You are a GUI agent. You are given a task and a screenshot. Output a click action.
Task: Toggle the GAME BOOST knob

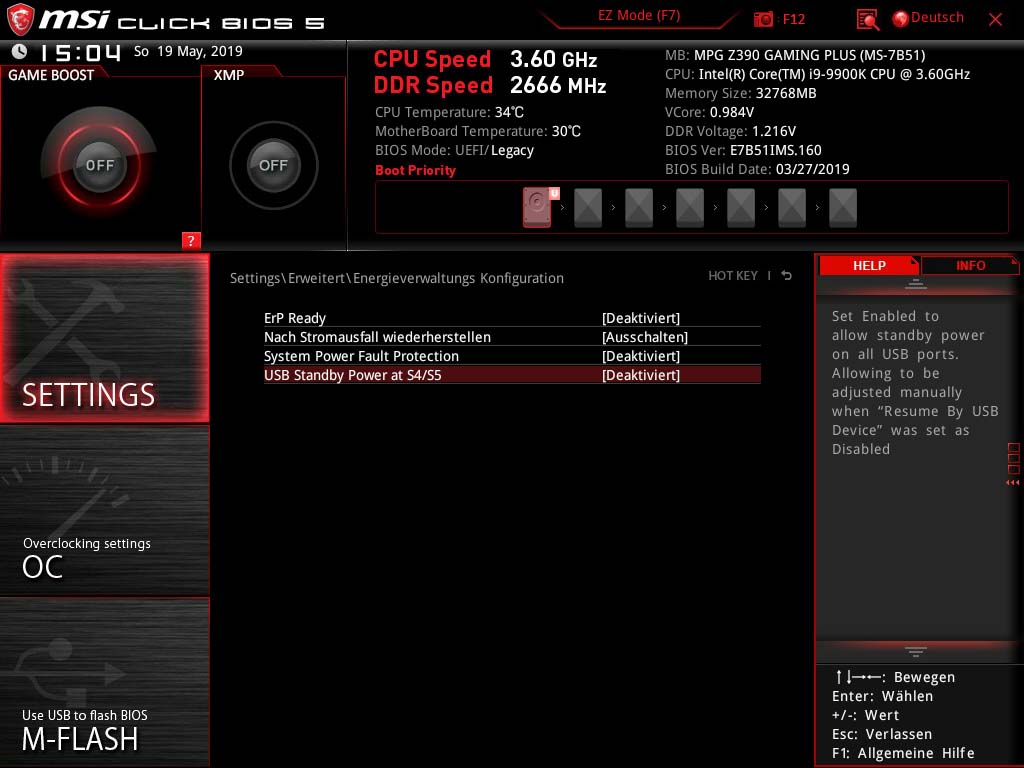pyautogui.click(x=99, y=165)
